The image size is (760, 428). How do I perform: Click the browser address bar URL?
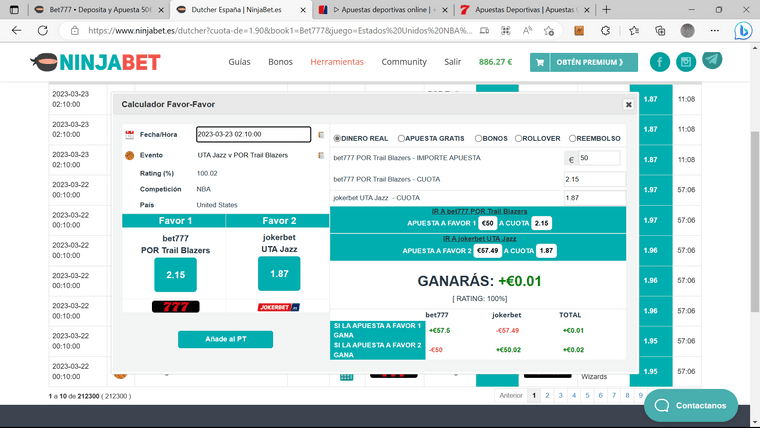[x=280, y=31]
